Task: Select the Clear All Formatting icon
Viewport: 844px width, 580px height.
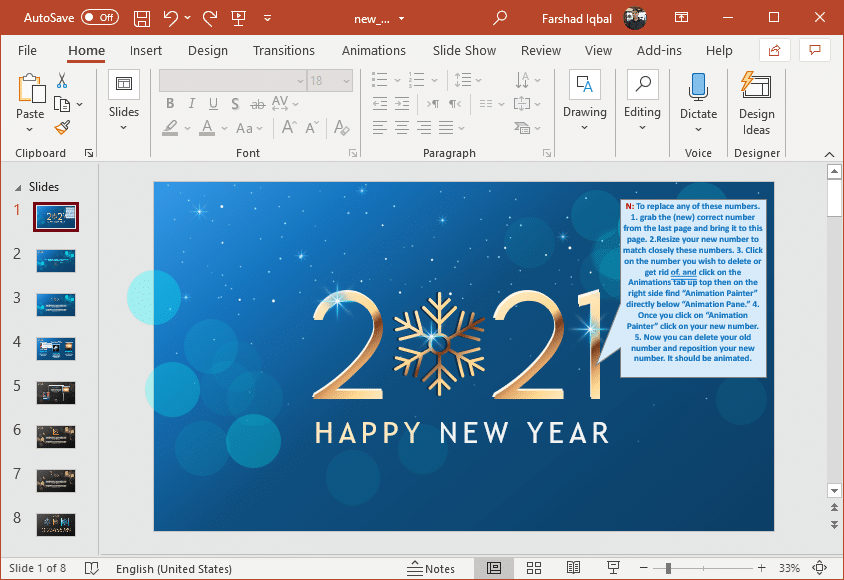Action: [343, 127]
